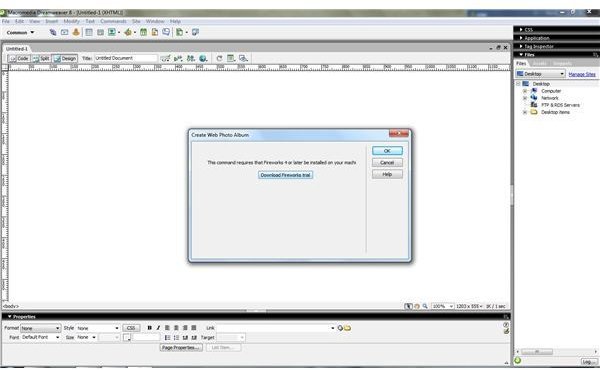Image resolution: width=600 pixels, height=370 pixels.
Task: Open the Common insert category dropdown
Action: pos(20,33)
